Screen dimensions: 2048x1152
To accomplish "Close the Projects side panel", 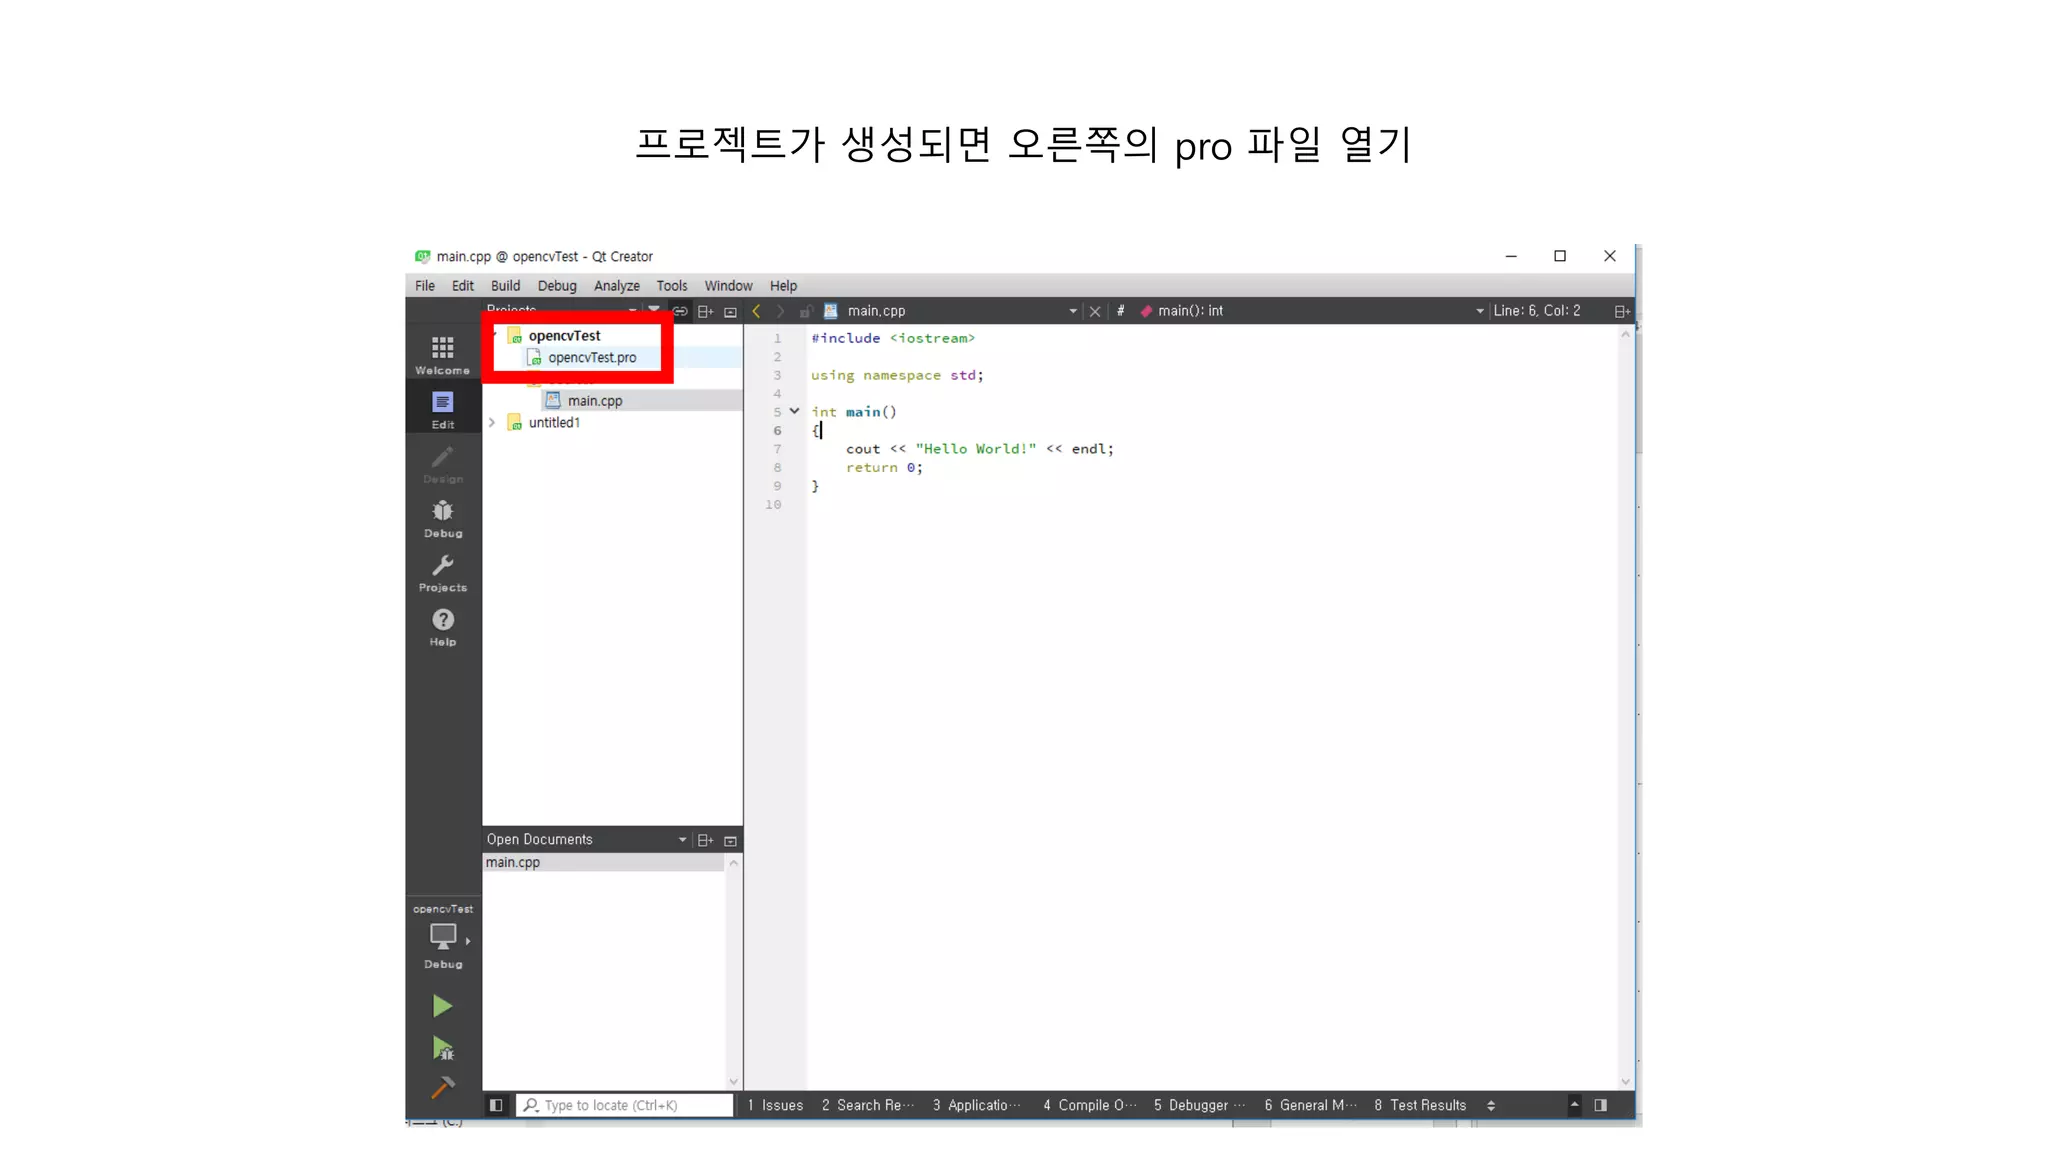I will click(x=730, y=312).
